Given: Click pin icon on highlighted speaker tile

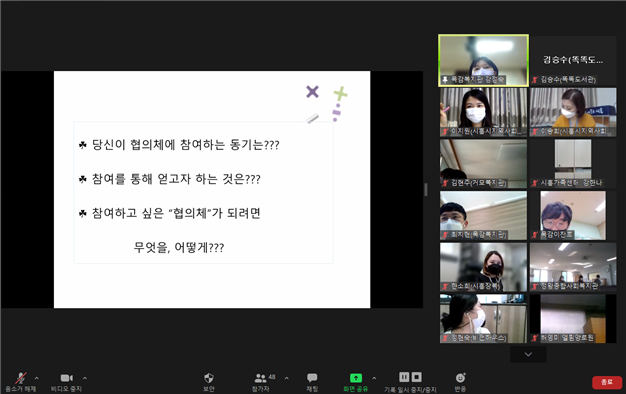Looking at the screenshot, I should (445, 80).
